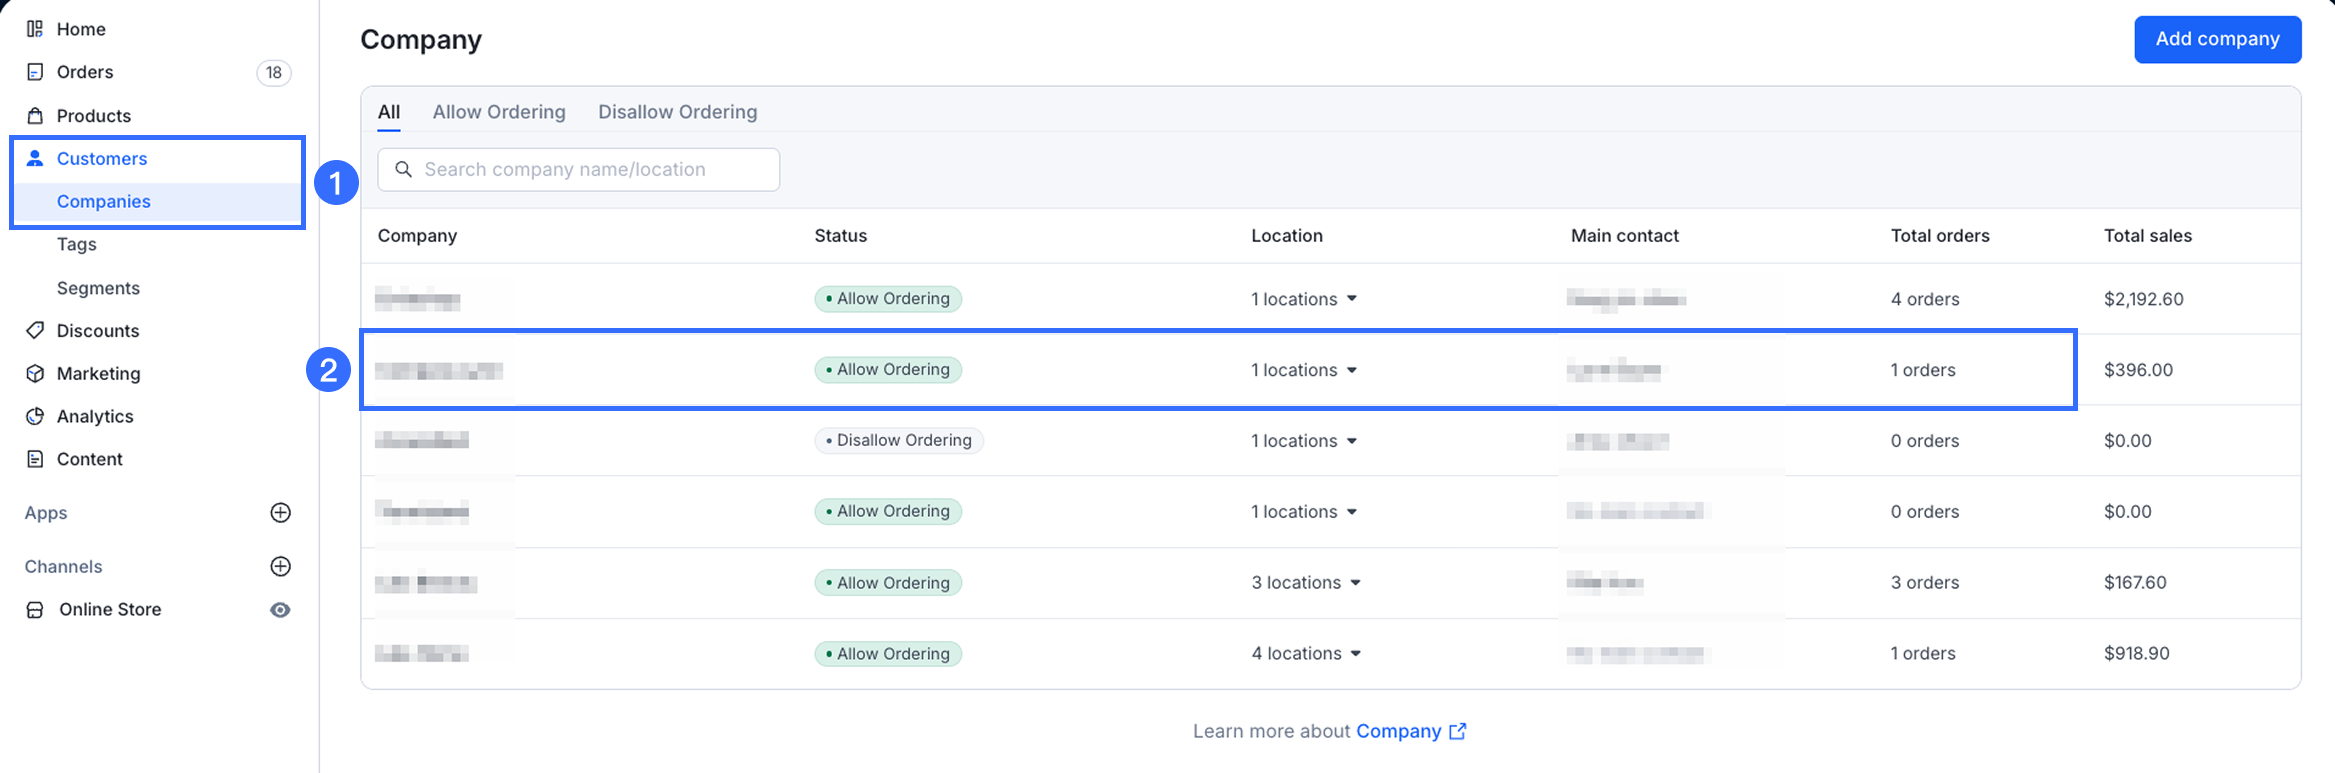Image resolution: width=2335 pixels, height=773 pixels.
Task: Switch to the Disallow Ordering tab
Action: click(x=677, y=112)
